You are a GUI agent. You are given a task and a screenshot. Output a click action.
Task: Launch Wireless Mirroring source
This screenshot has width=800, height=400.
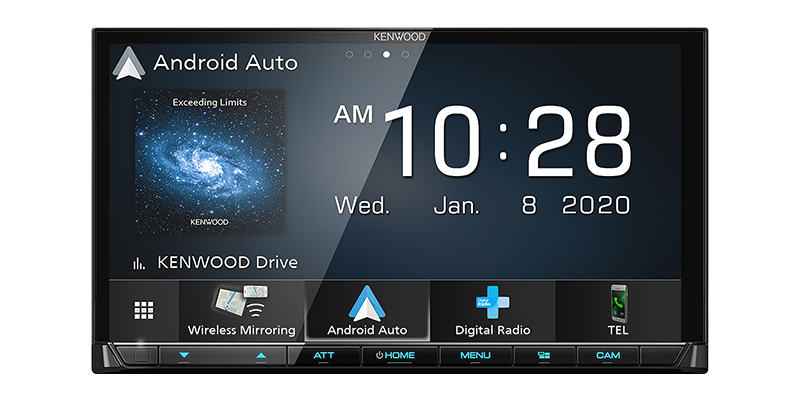[242, 311]
